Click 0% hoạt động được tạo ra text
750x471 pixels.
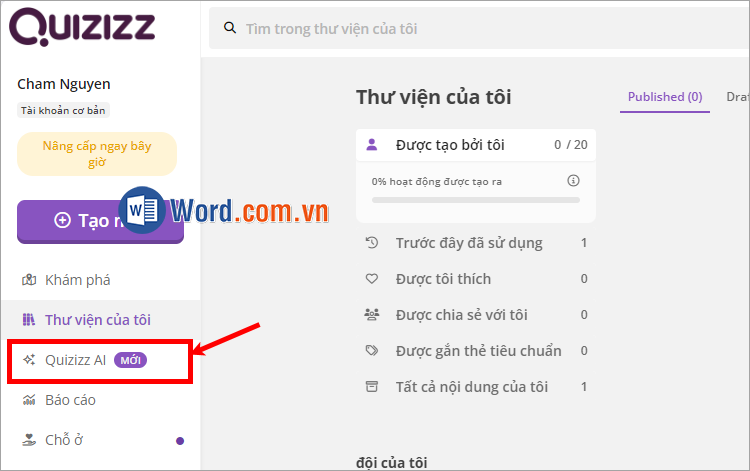click(437, 182)
